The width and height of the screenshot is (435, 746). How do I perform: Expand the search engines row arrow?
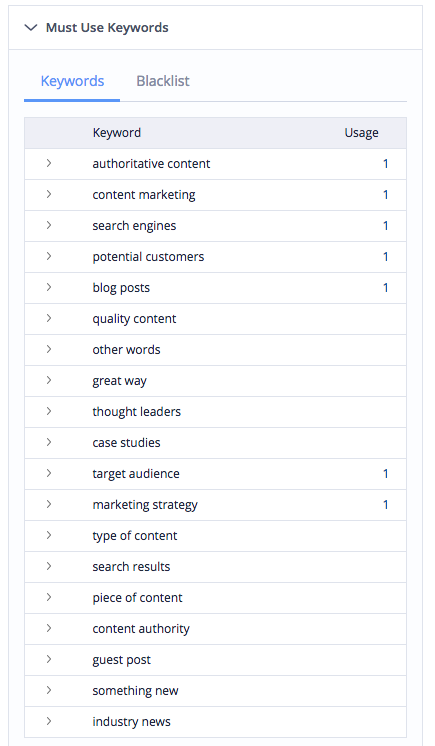click(x=49, y=225)
